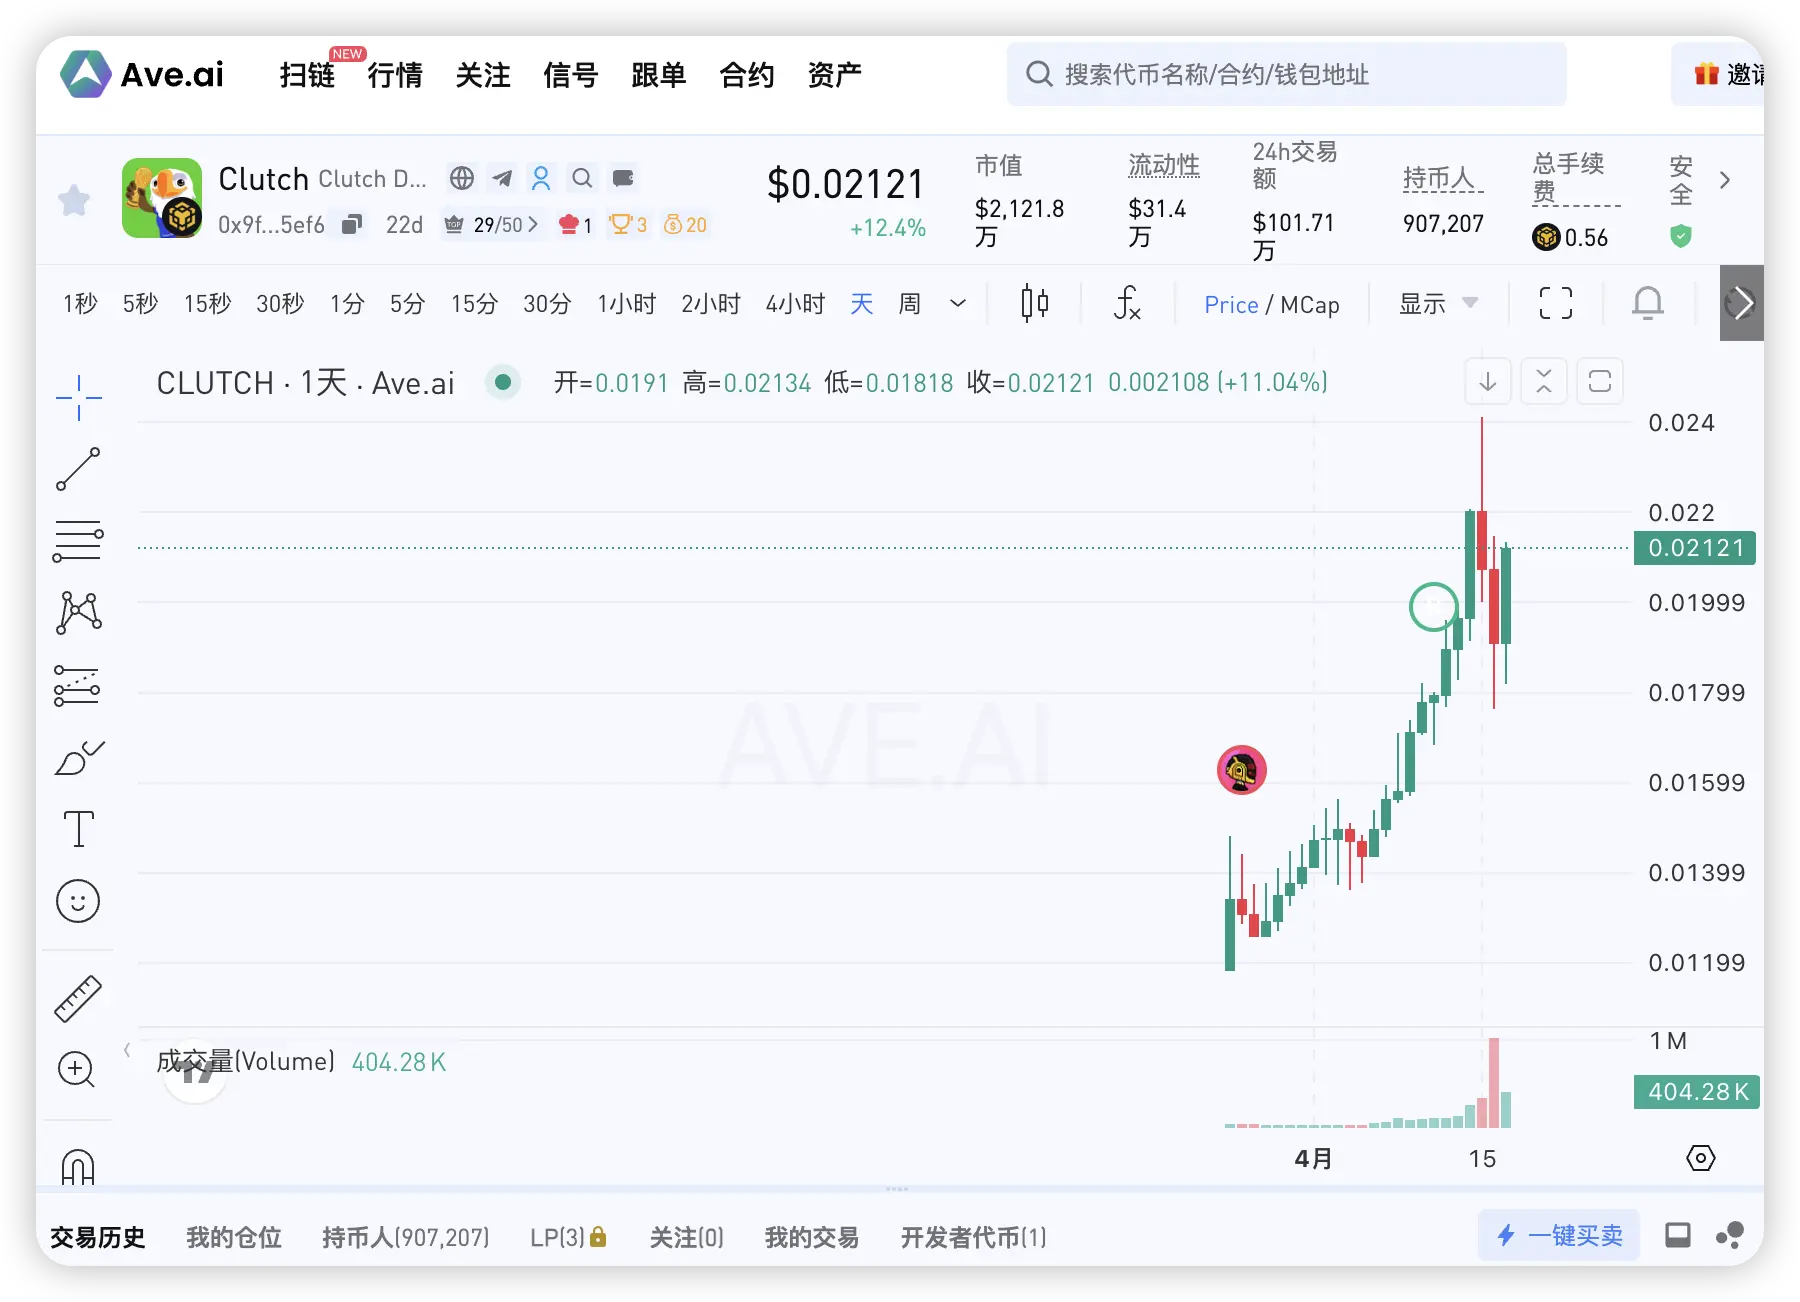The image size is (1800, 1302).
Task: Open price alert bell
Action: click(1648, 303)
